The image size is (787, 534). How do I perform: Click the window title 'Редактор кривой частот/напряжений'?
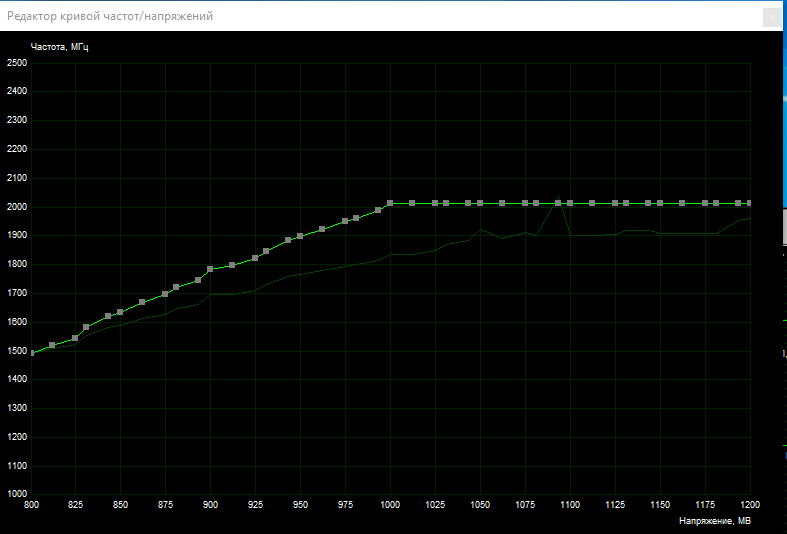click(x=110, y=16)
